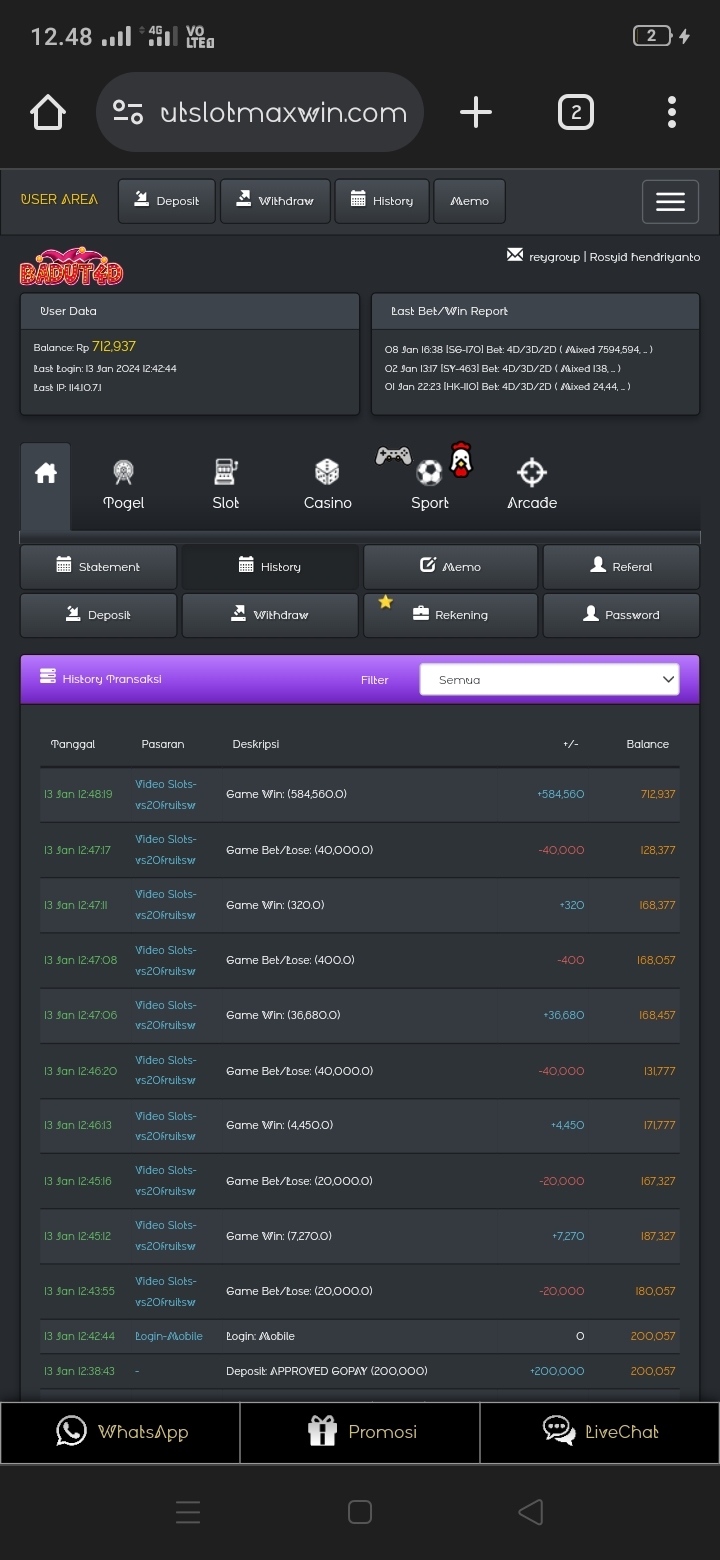Tap the browser address bar URL
This screenshot has width=720, height=1560.
coord(283,113)
